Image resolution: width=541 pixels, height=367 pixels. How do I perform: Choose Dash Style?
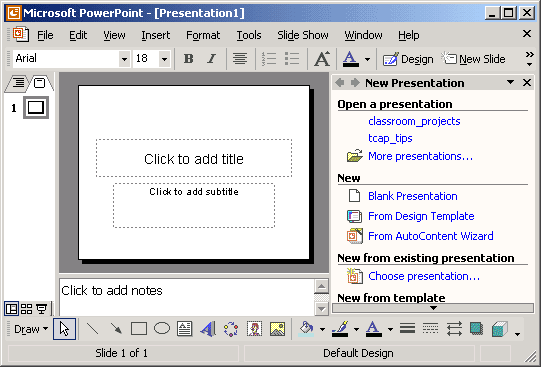pyautogui.click(x=430, y=329)
